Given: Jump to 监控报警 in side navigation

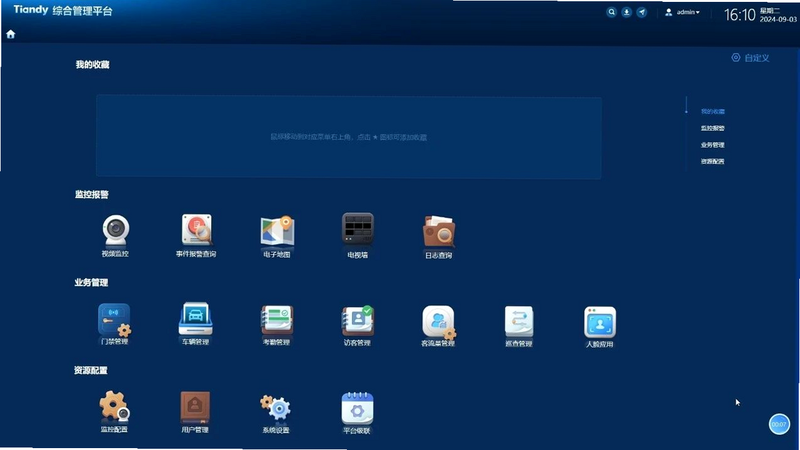Looking at the screenshot, I should coord(712,128).
